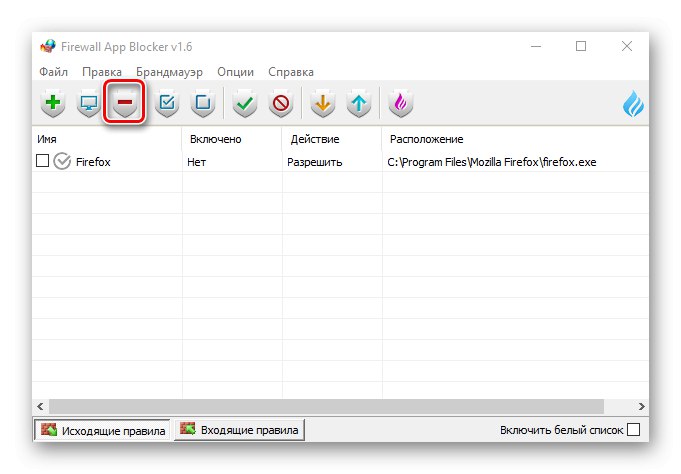
Task: Click the horizontal scrollbar right arrow
Action: [x=641, y=407]
